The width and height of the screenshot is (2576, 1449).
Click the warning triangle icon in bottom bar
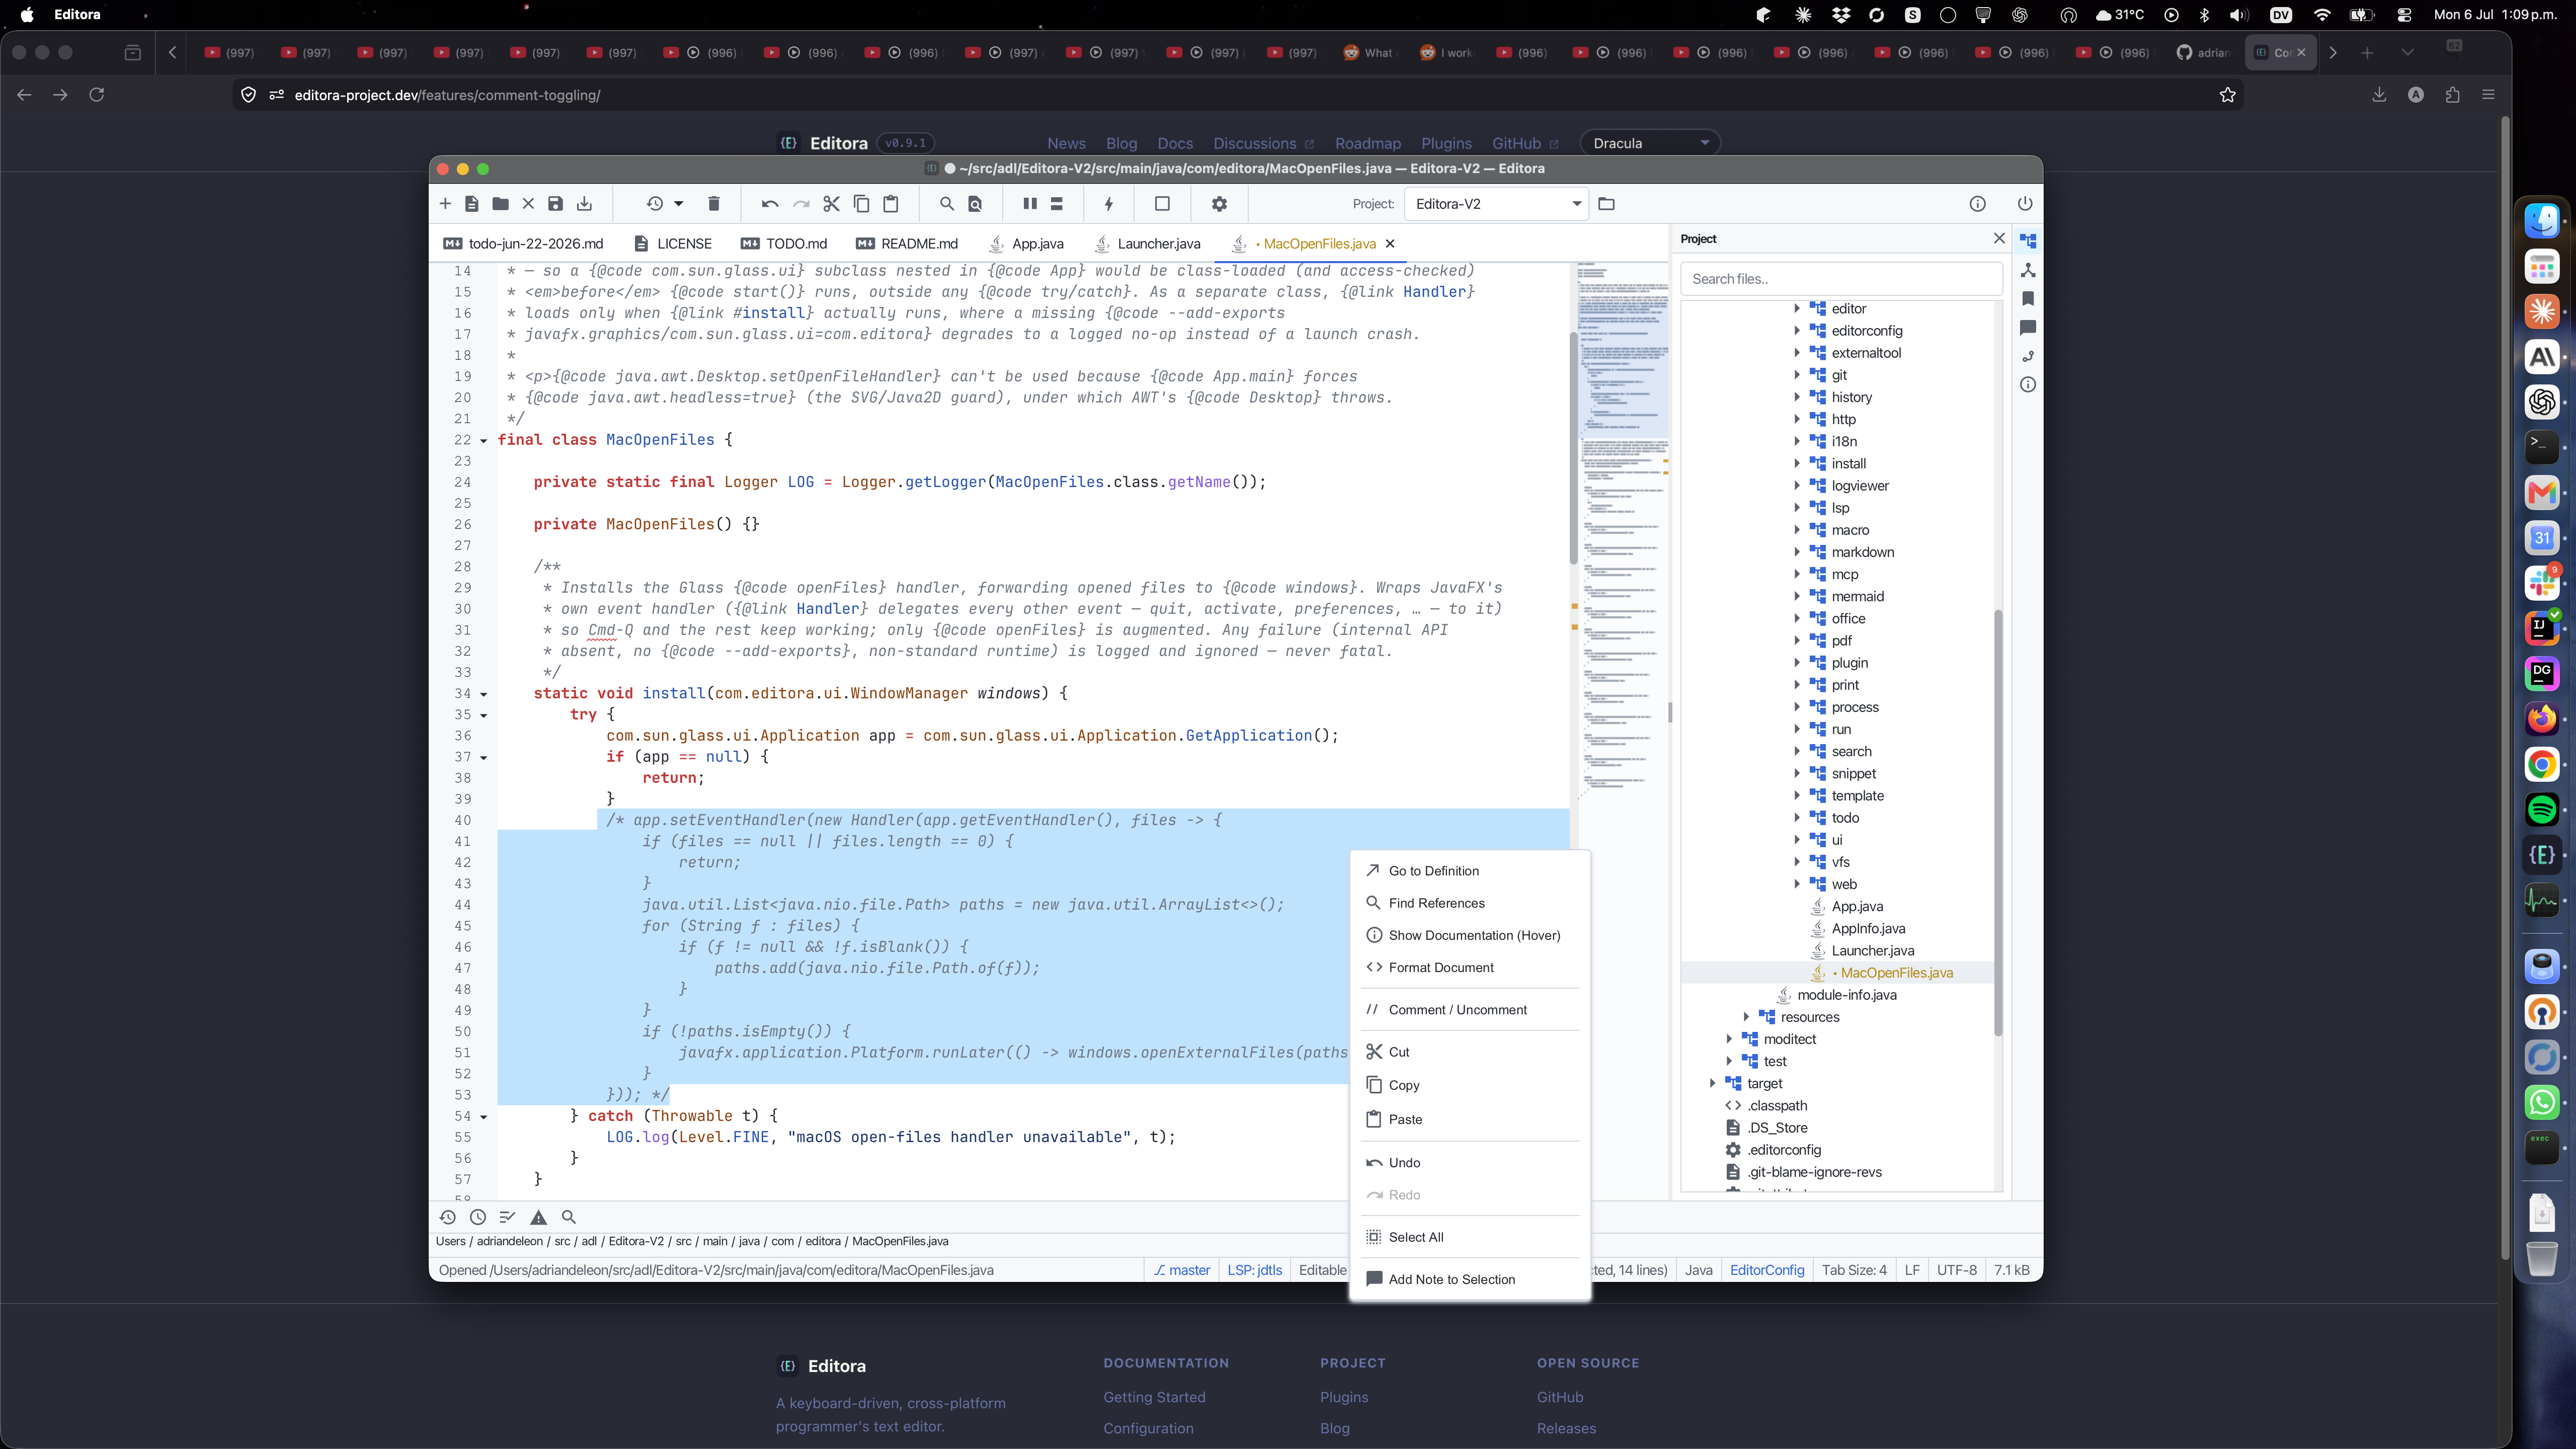pyautogui.click(x=539, y=1218)
